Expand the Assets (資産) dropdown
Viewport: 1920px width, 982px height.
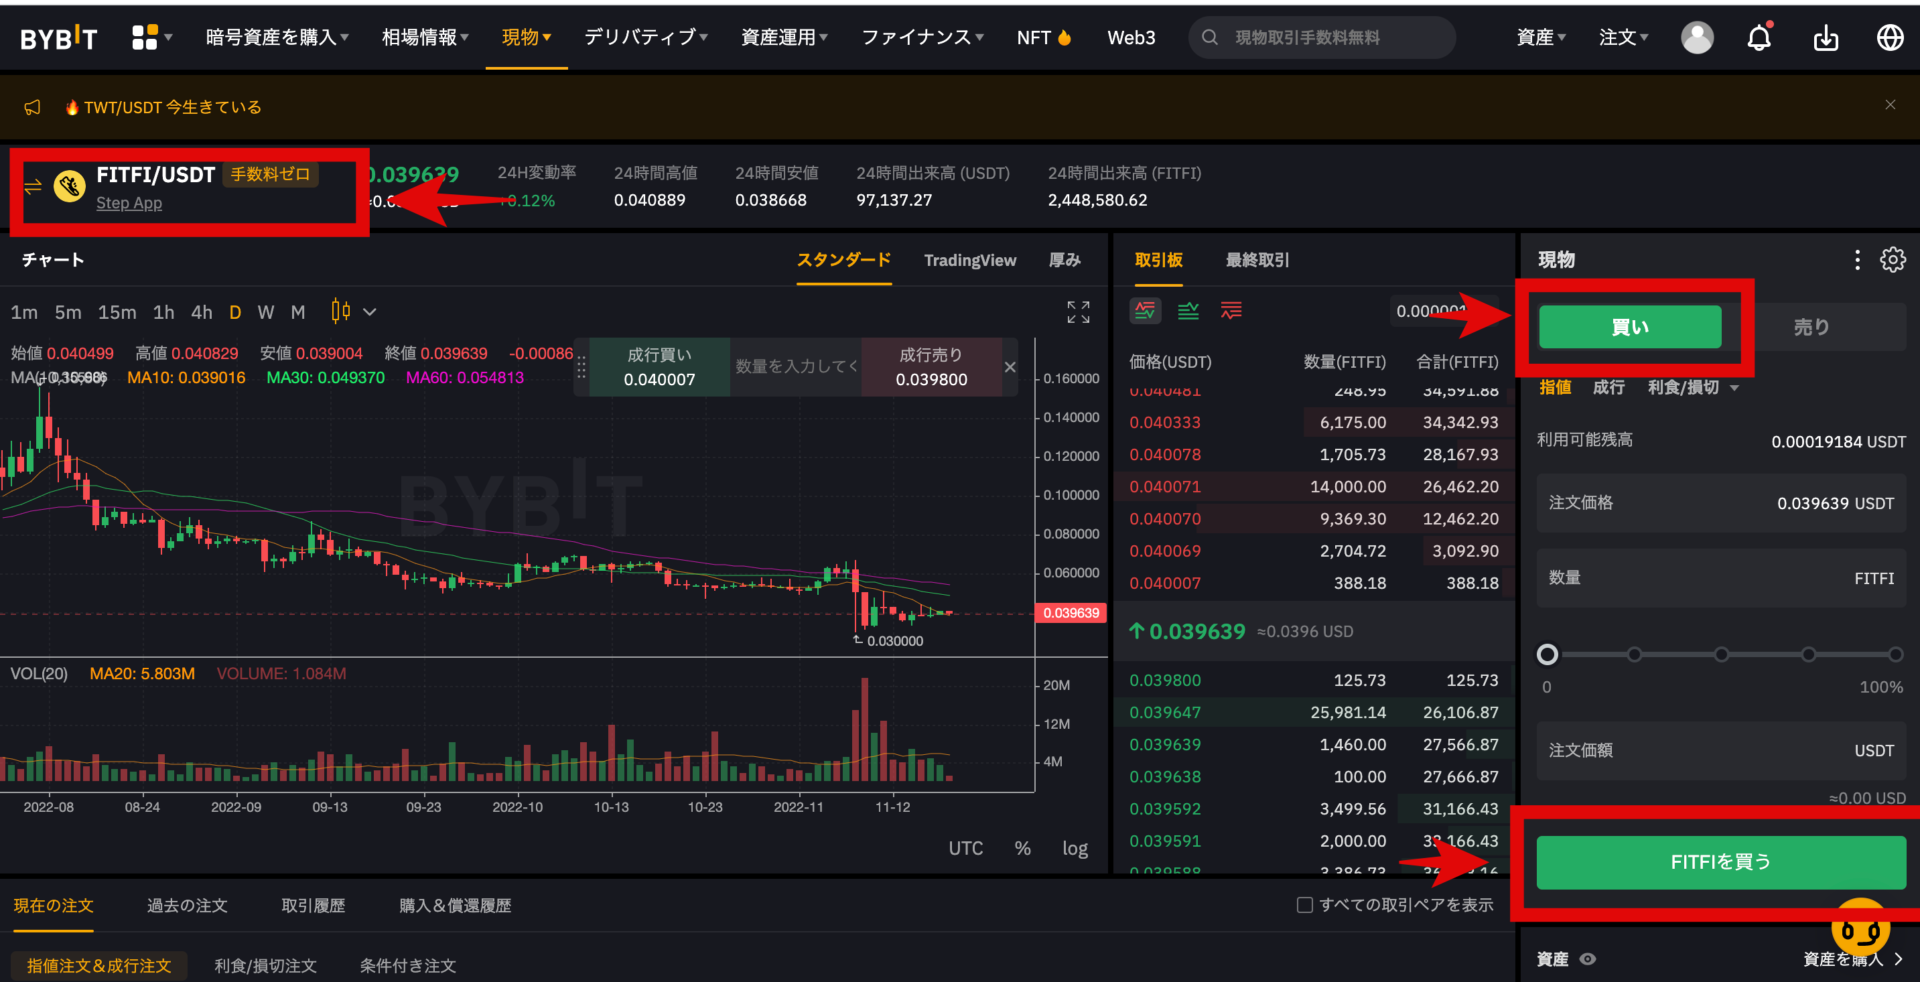[1541, 38]
